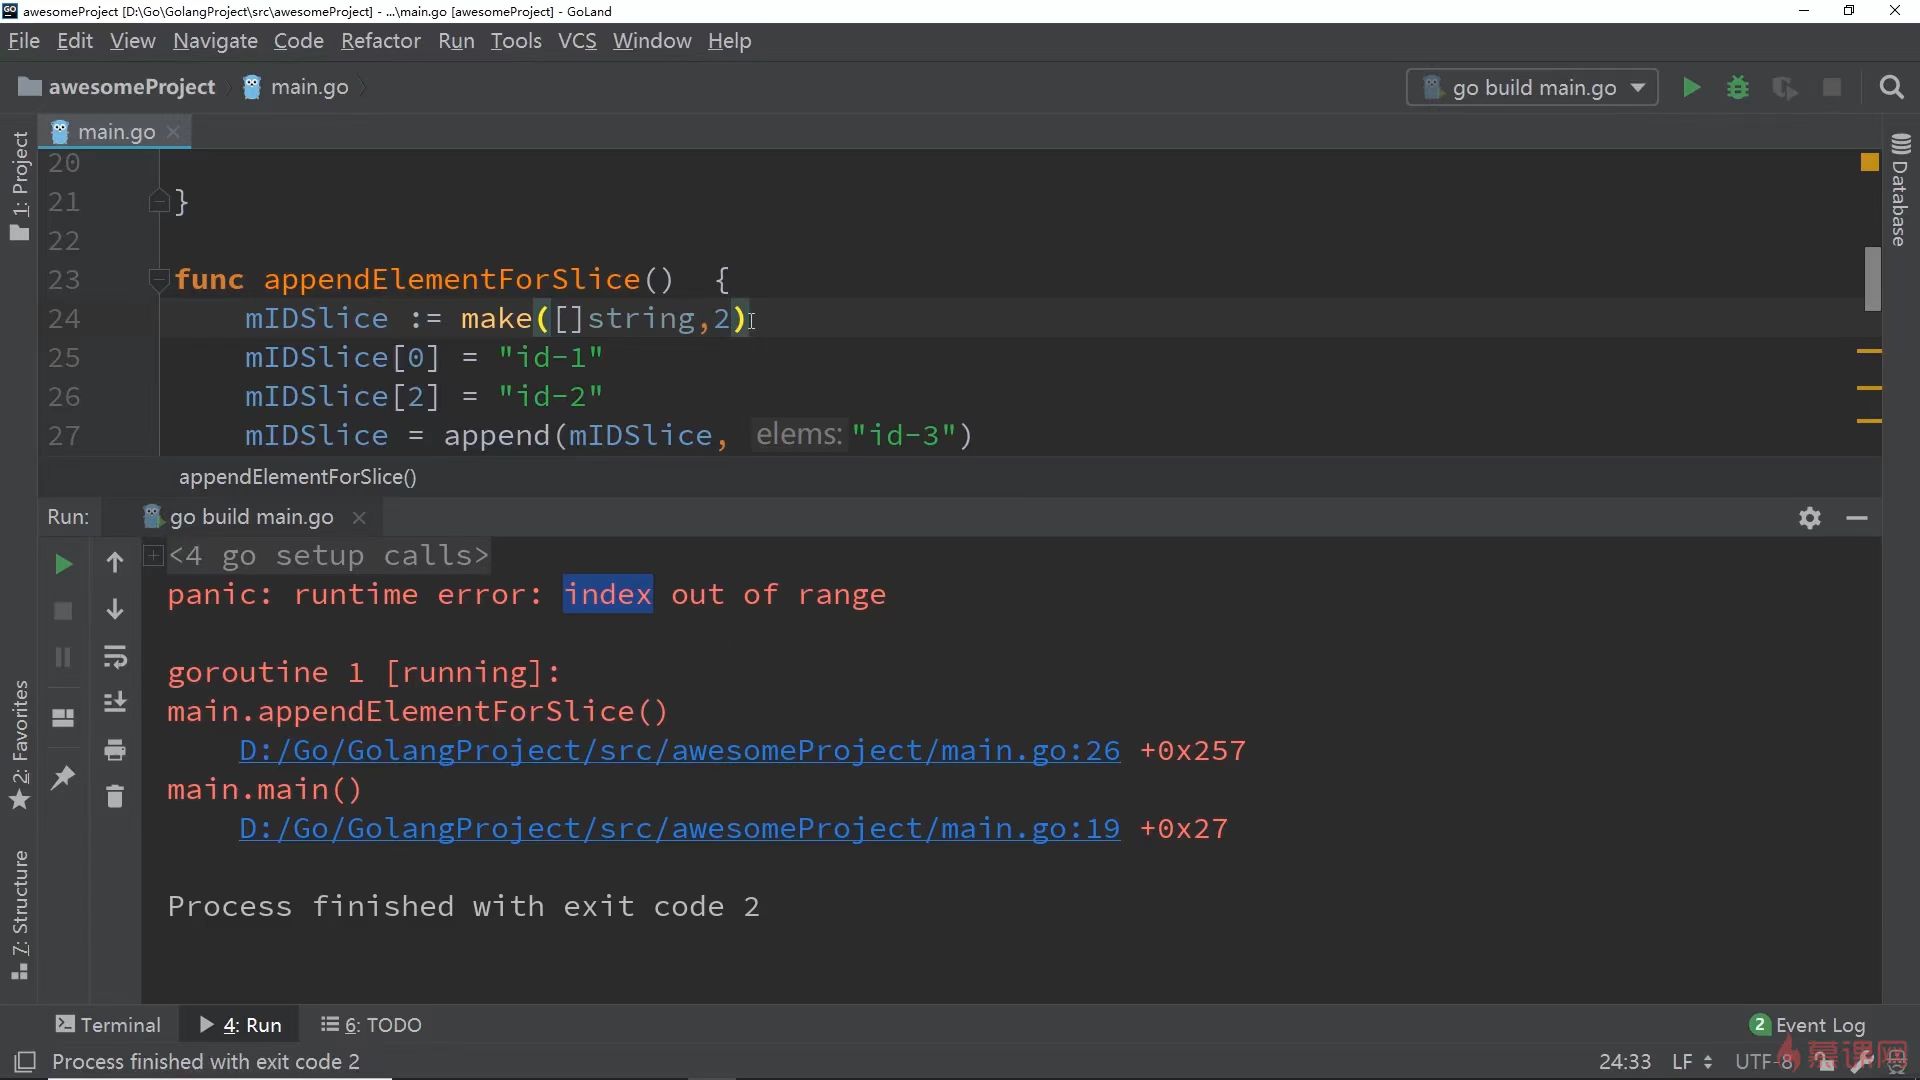Collapse appendElementForSlice function fold marker
The width and height of the screenshot is (1920, 1080).
click(x=157, y=279)
